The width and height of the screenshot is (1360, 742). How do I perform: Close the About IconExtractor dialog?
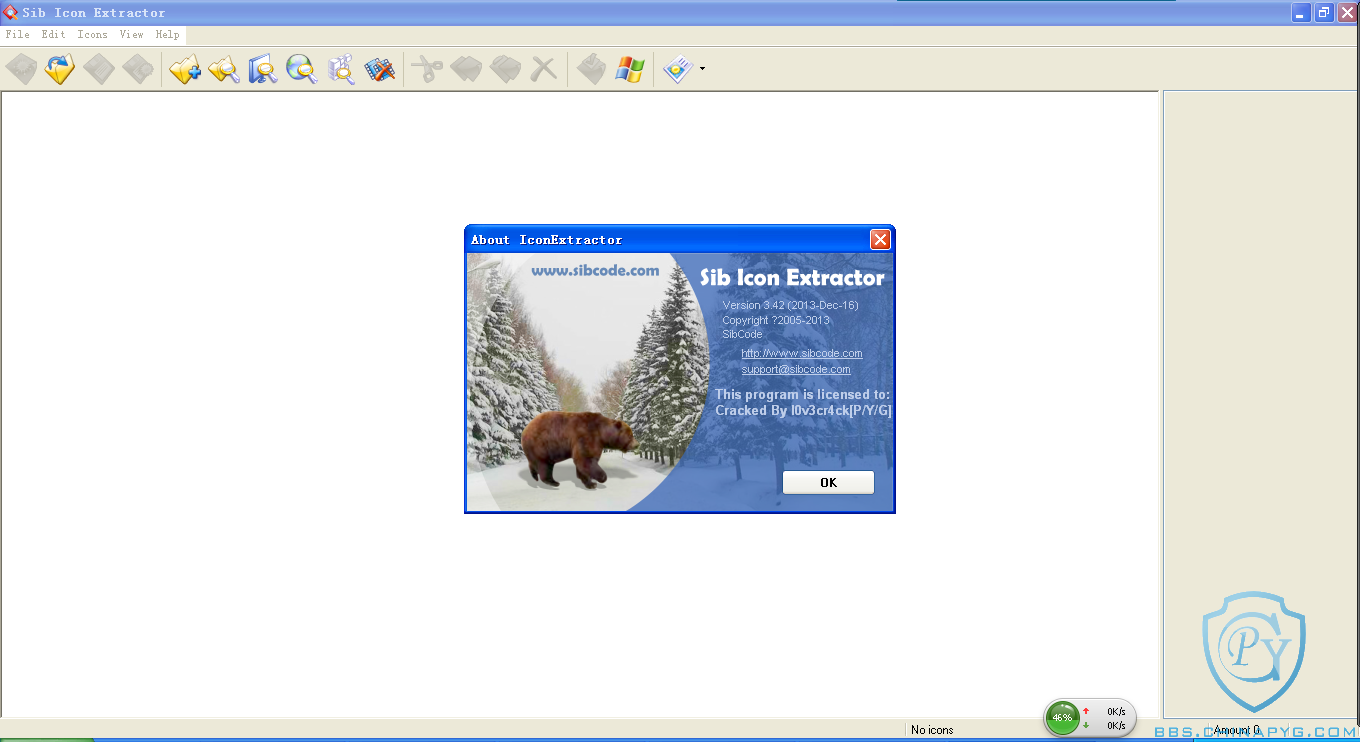click(880, 239)
